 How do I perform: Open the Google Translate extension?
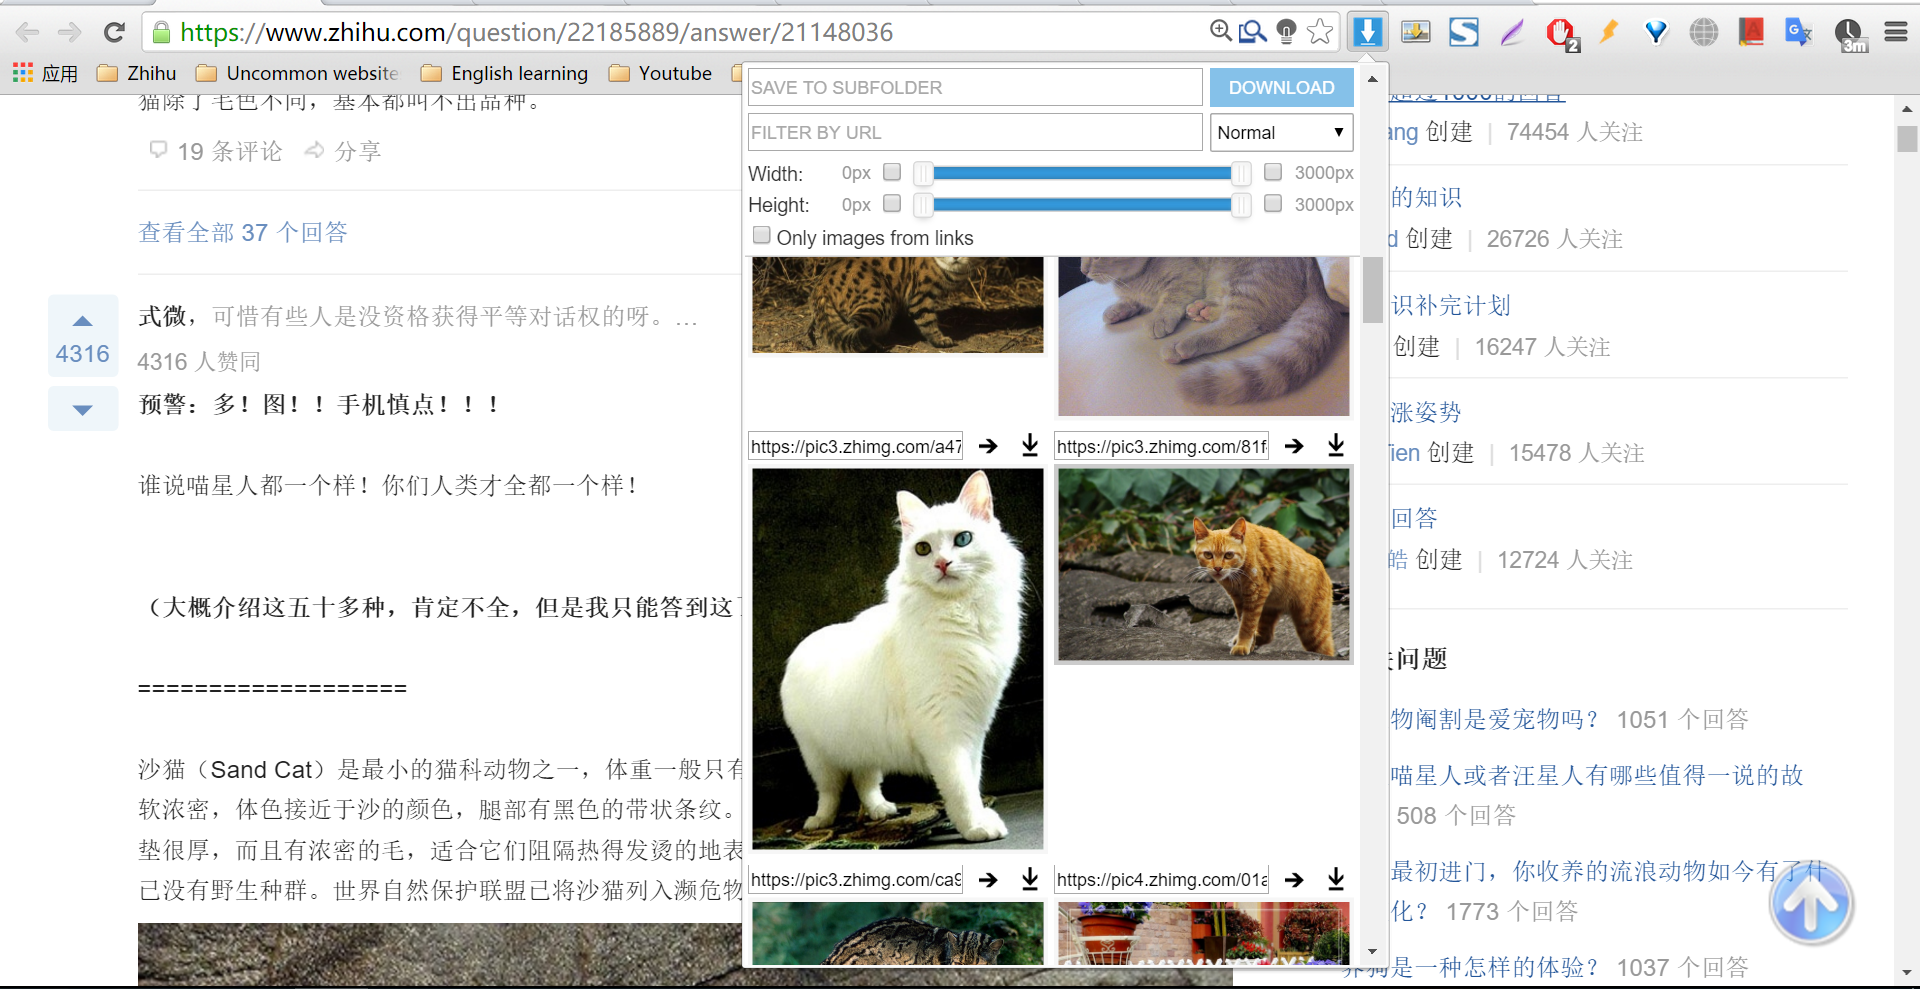(x=1799, y=32)
